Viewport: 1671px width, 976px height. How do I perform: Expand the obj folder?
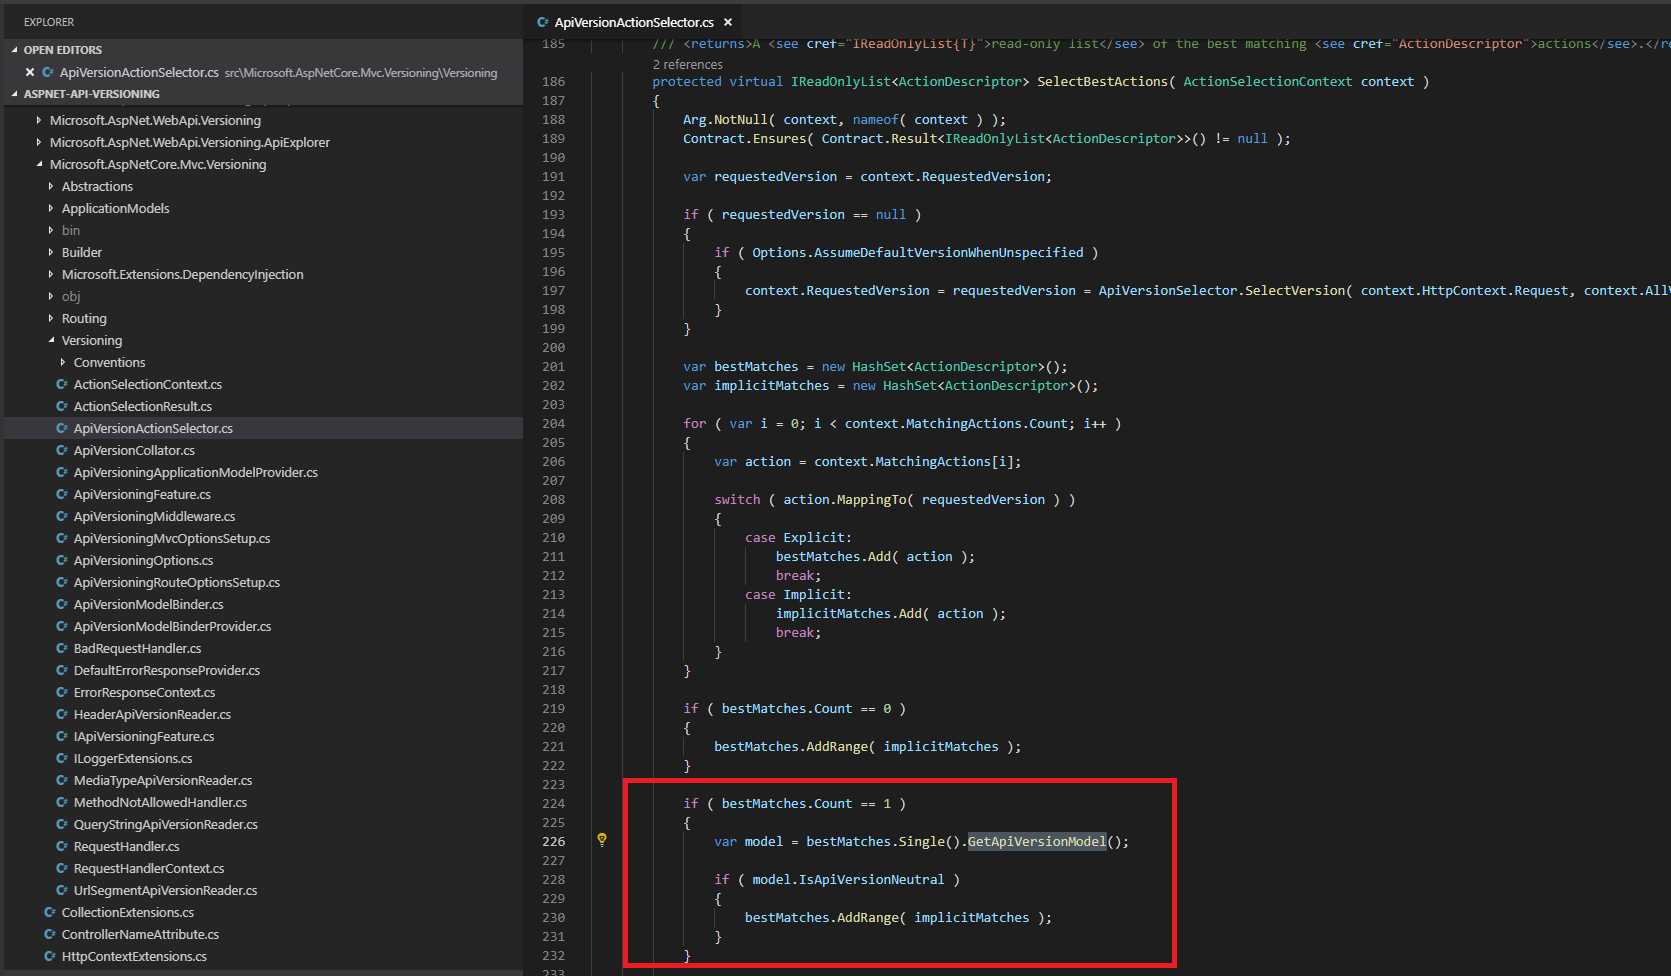pyautogui.click(x=51, y=296)
